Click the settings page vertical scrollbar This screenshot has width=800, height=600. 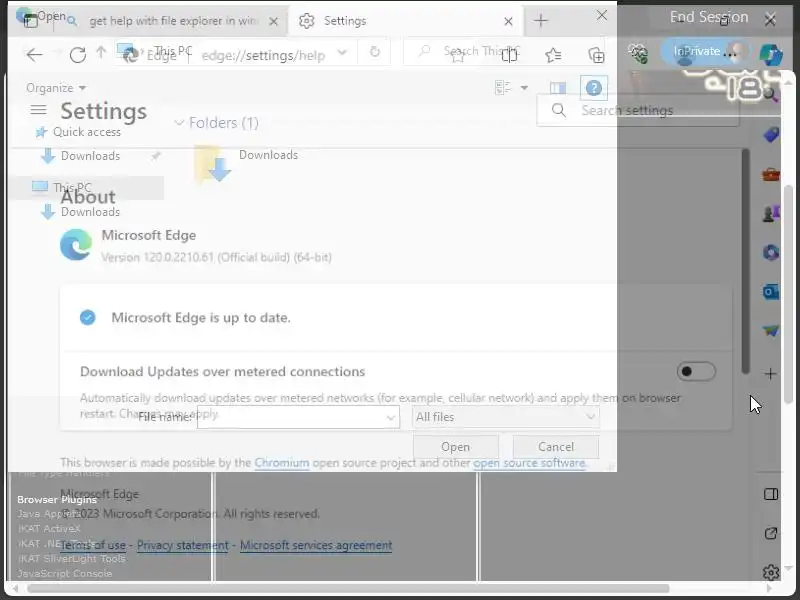pyautogui.click(x=746, y=260)
